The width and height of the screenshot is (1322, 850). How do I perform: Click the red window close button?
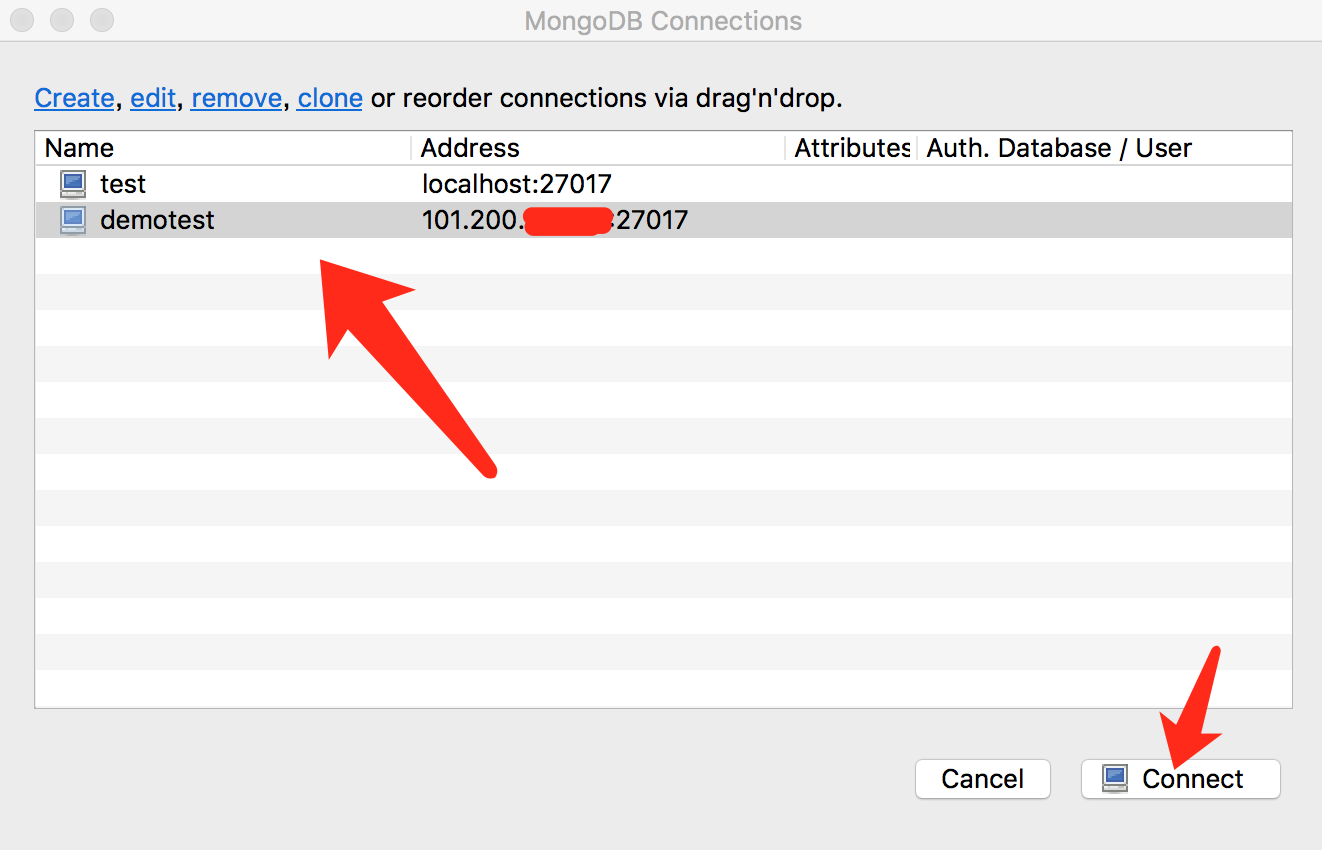[22, 20]
